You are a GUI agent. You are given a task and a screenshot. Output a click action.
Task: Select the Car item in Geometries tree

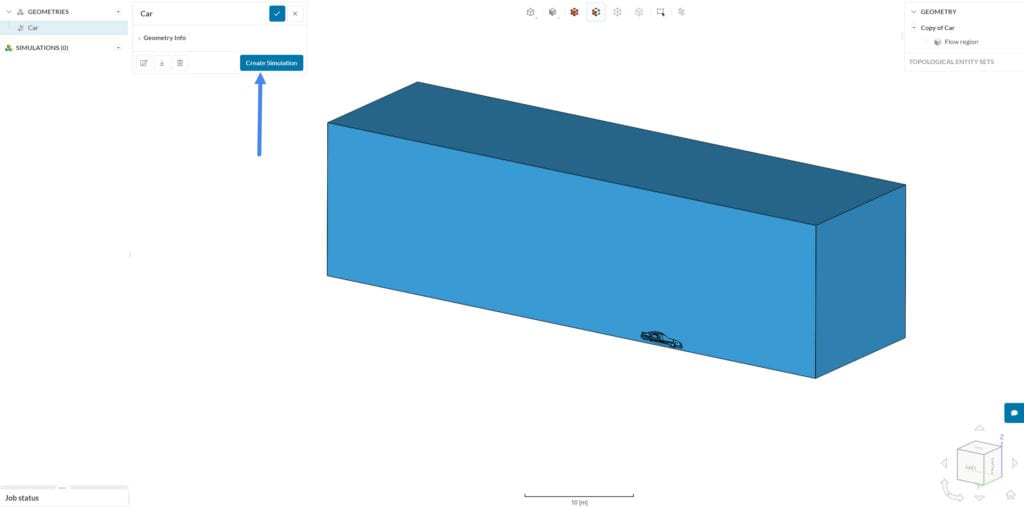(x=64, y=27)
